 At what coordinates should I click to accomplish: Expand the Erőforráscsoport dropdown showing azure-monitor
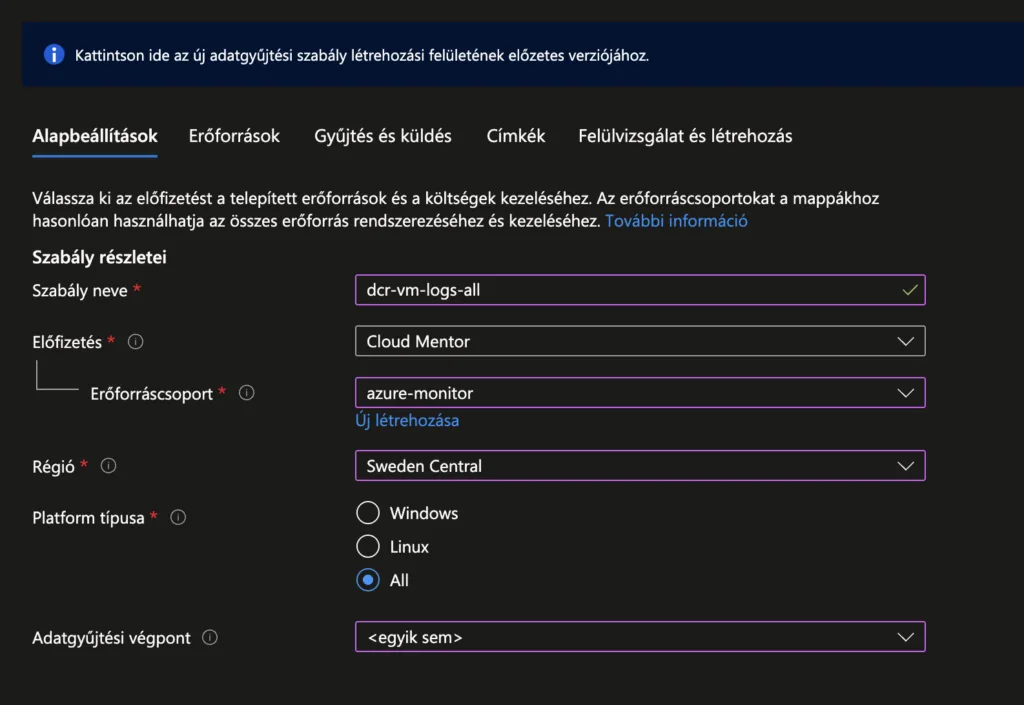pyautogui.click(x=639, y=393)
